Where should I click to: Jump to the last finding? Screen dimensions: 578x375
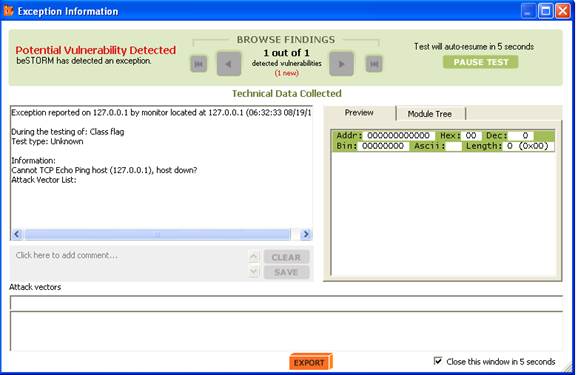tap(374, 64)
